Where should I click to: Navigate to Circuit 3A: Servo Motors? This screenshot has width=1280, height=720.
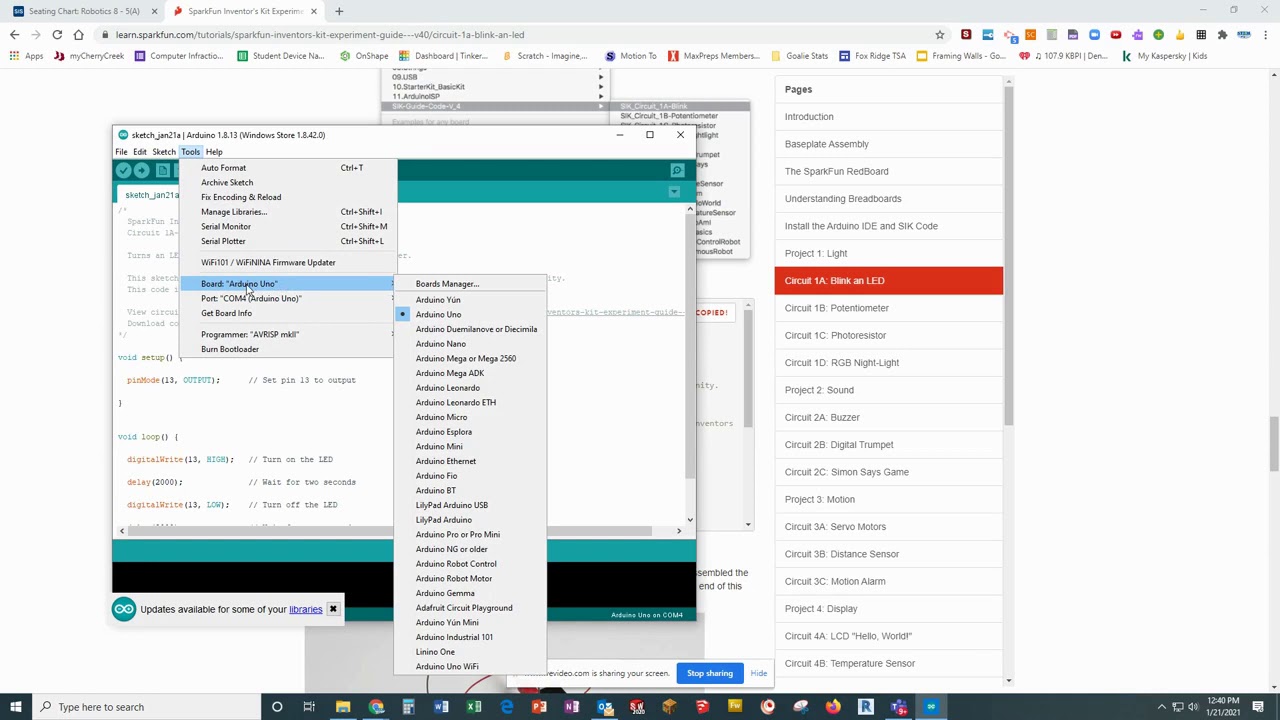[835, 527]
